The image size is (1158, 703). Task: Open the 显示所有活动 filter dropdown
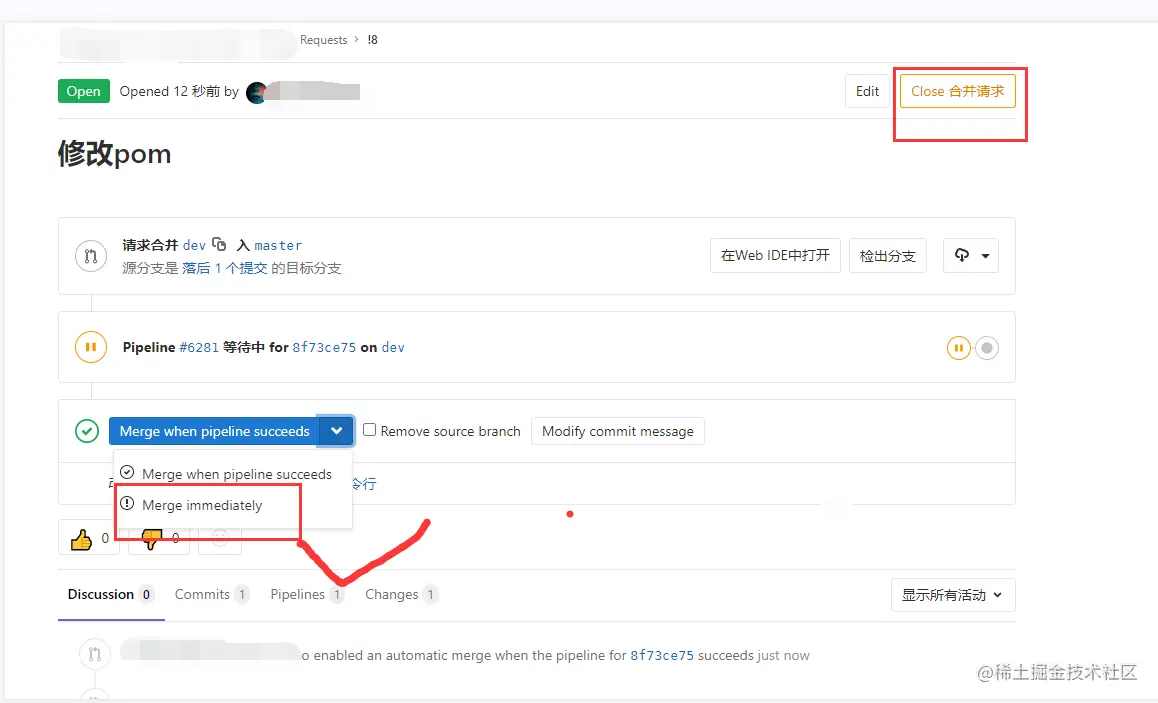coord(953,595)
